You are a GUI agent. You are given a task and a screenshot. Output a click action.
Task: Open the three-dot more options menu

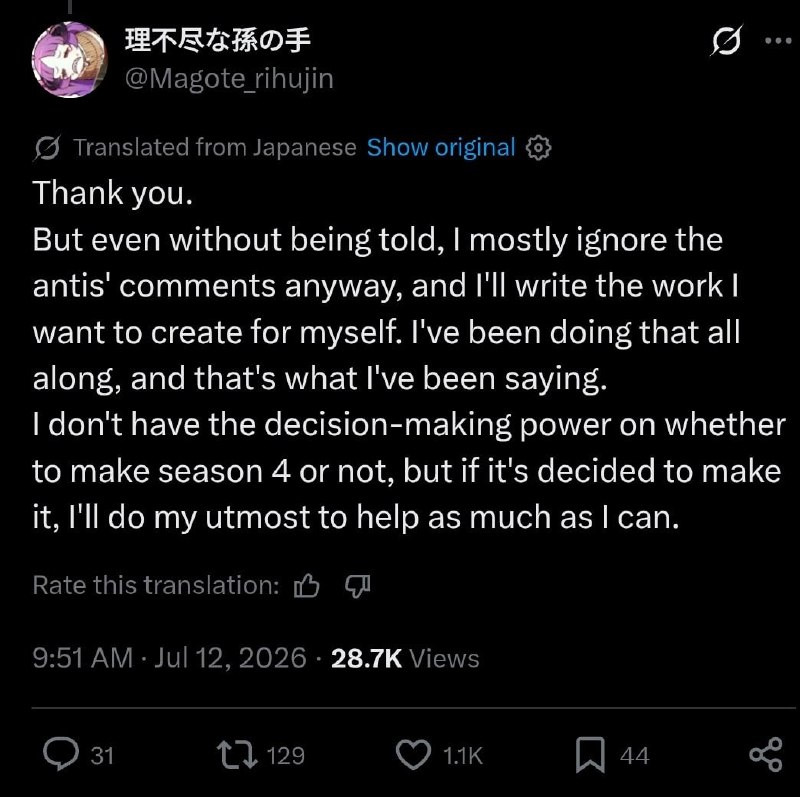(x=779, y=40)
